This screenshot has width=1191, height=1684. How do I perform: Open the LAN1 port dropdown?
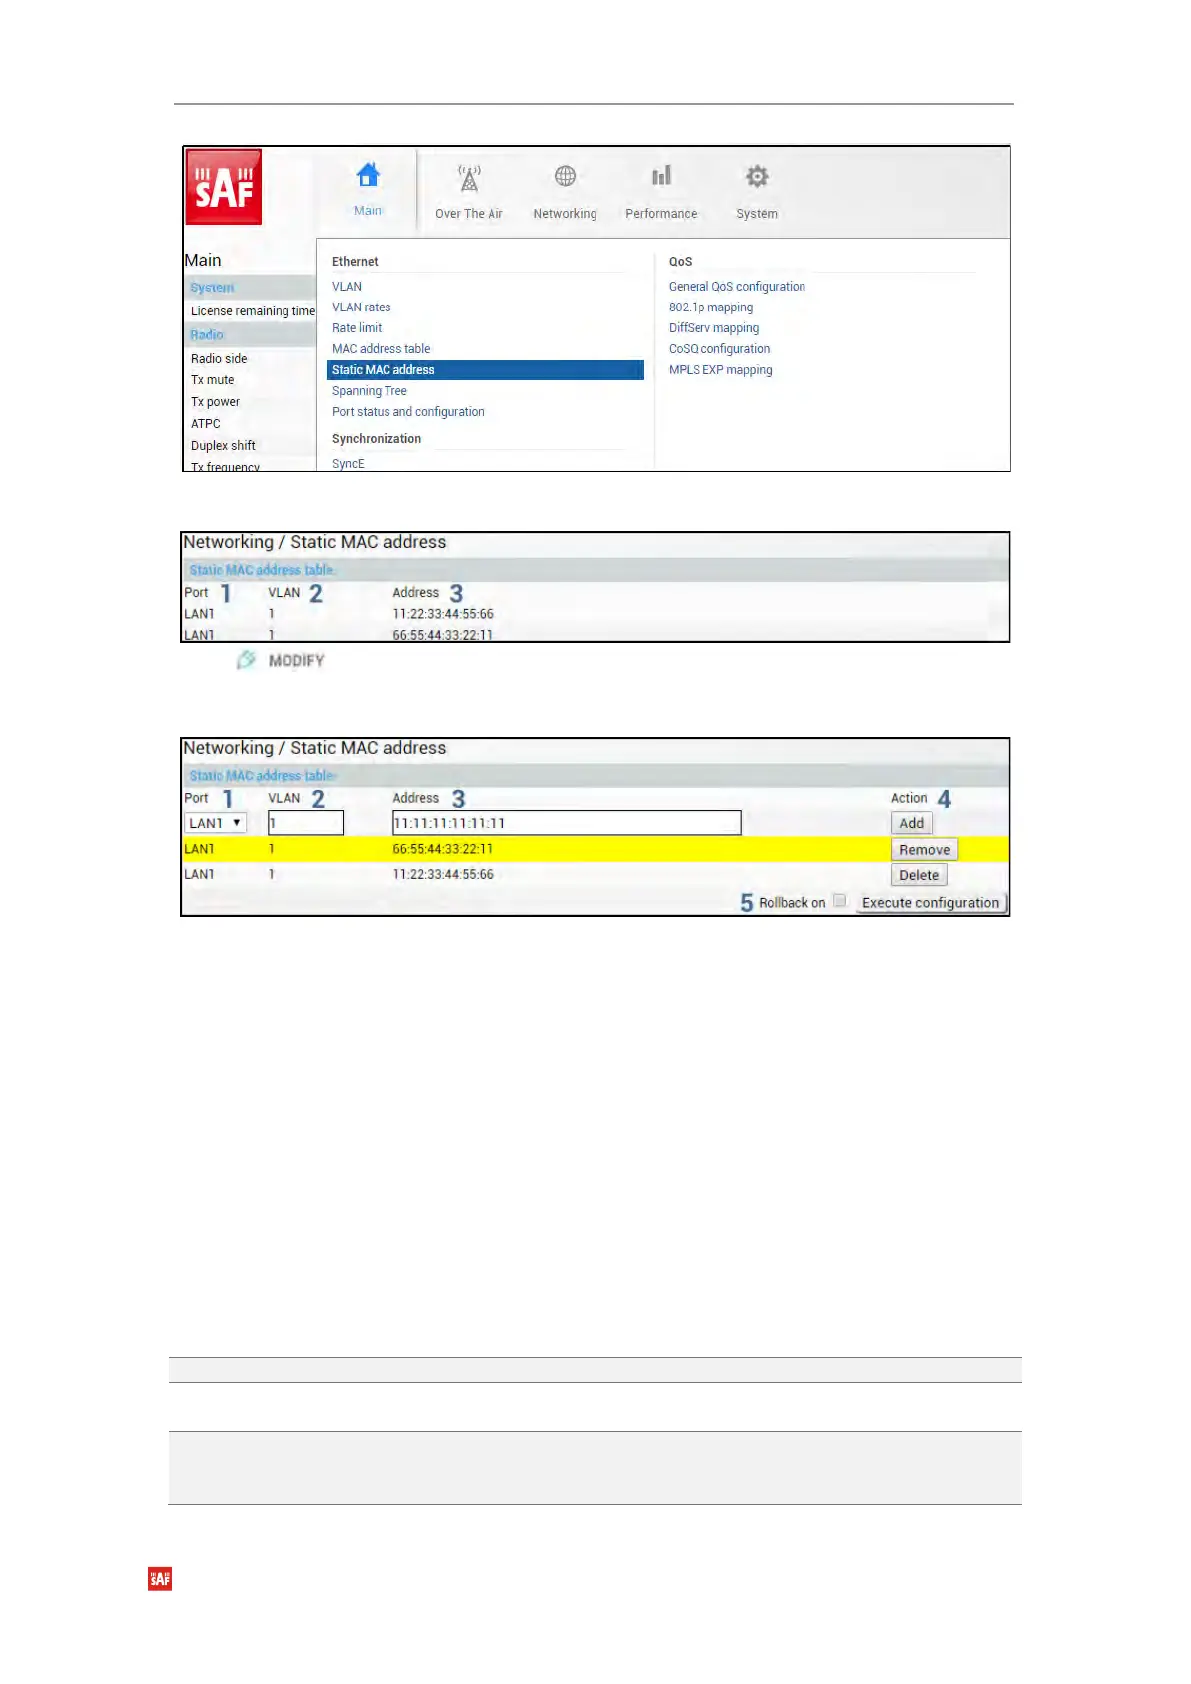coord(215,823)
